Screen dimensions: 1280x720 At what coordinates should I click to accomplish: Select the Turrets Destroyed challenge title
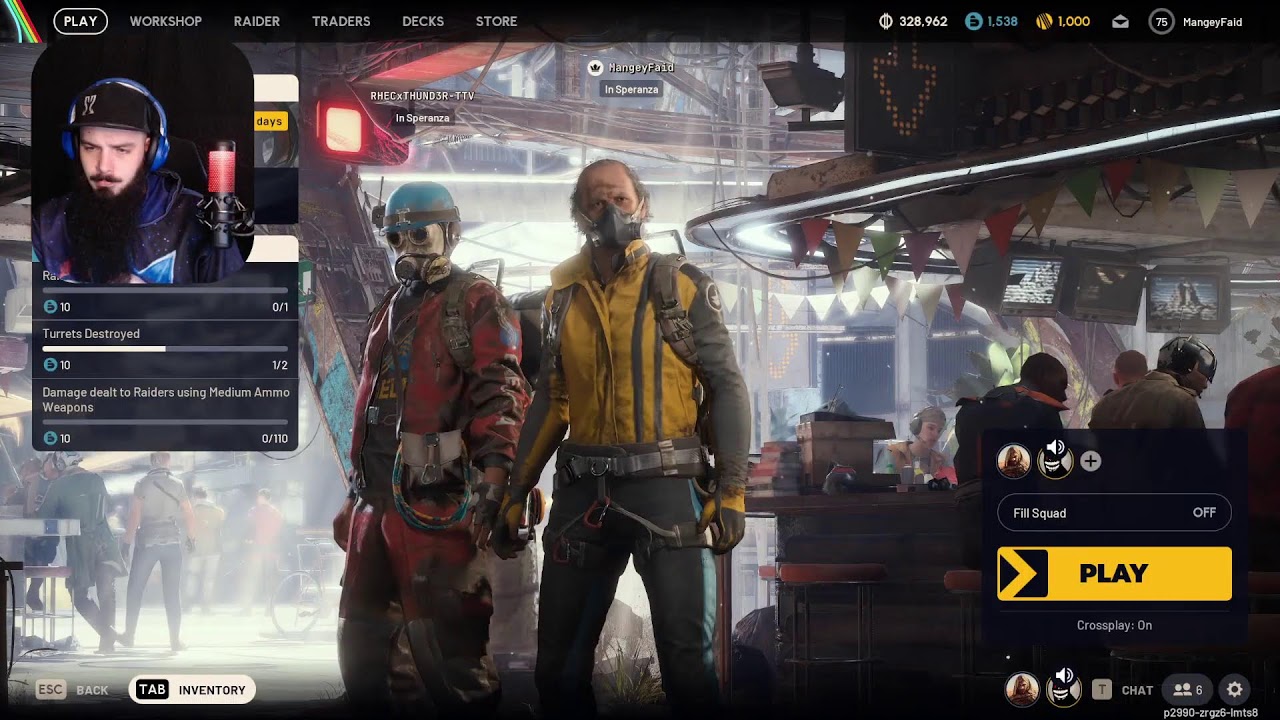(91, 334)
